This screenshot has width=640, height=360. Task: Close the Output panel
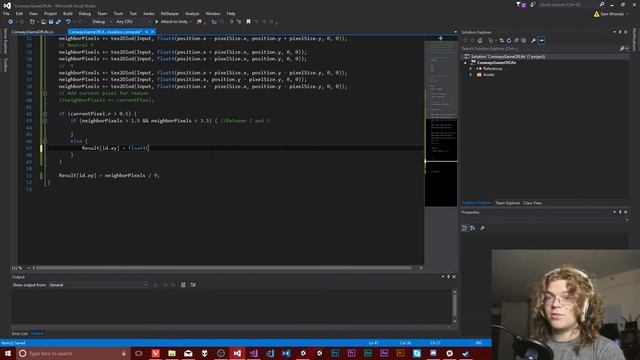(454, 277)
